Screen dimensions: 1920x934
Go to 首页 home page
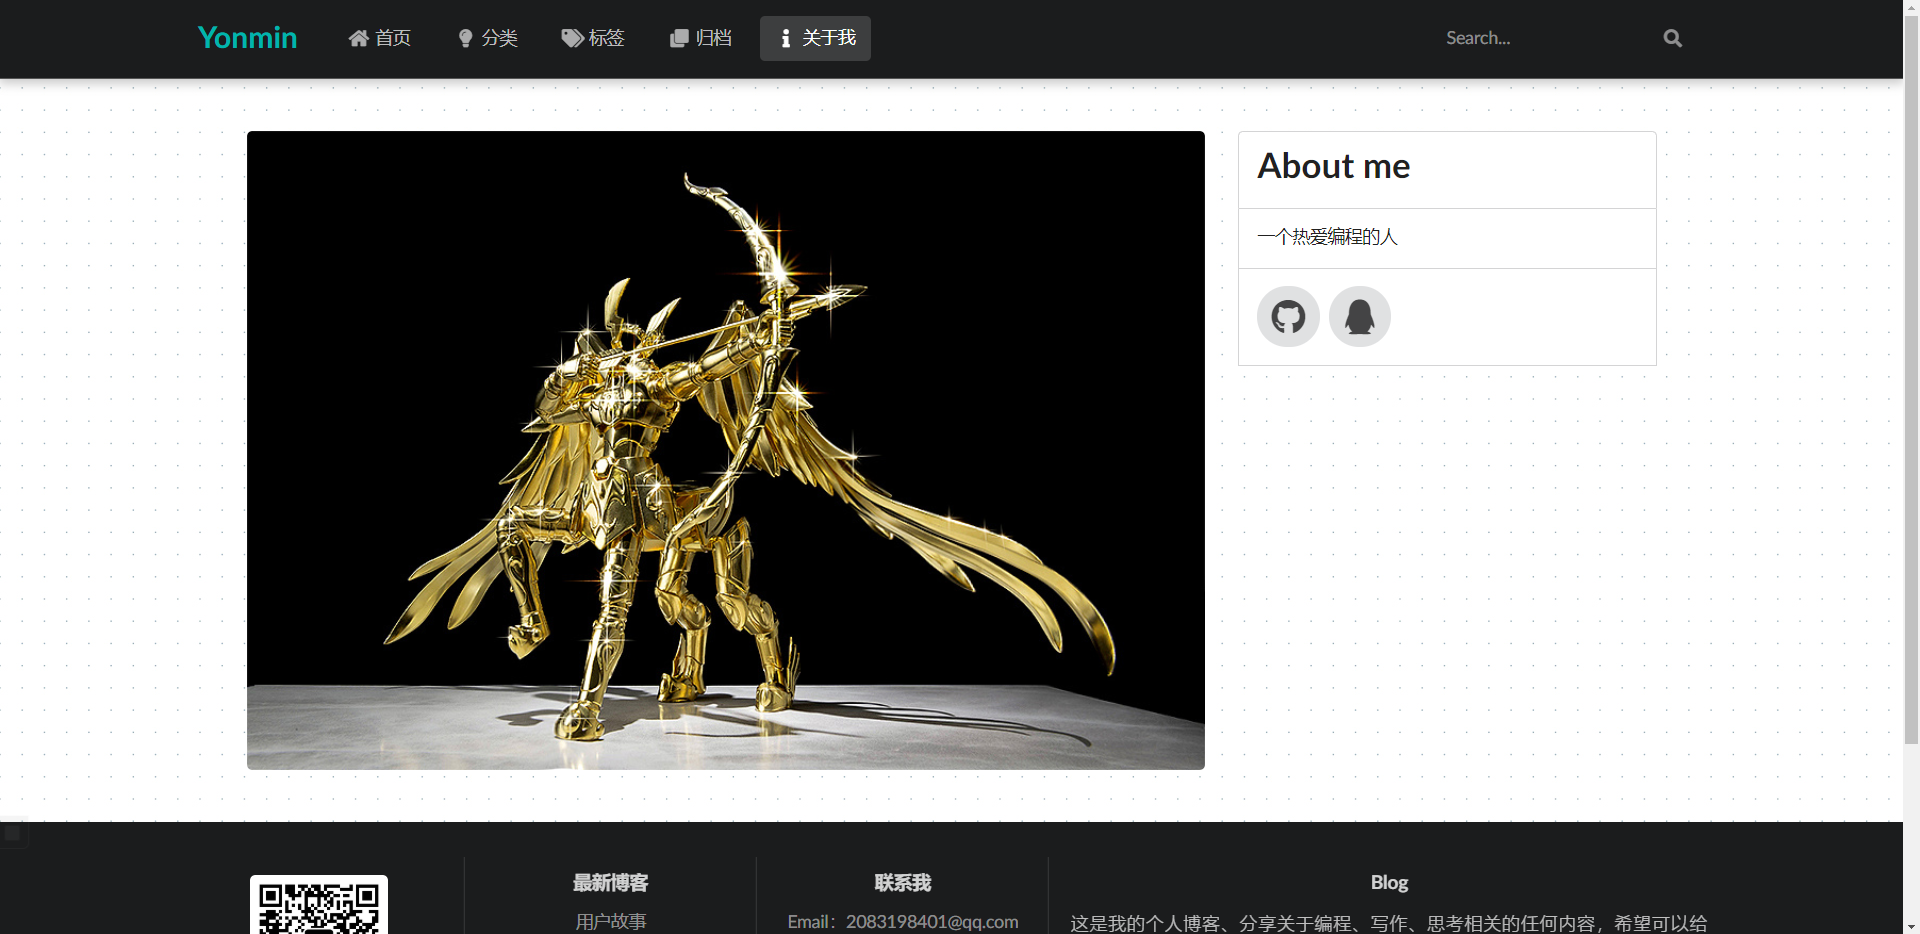click(379, 38)
